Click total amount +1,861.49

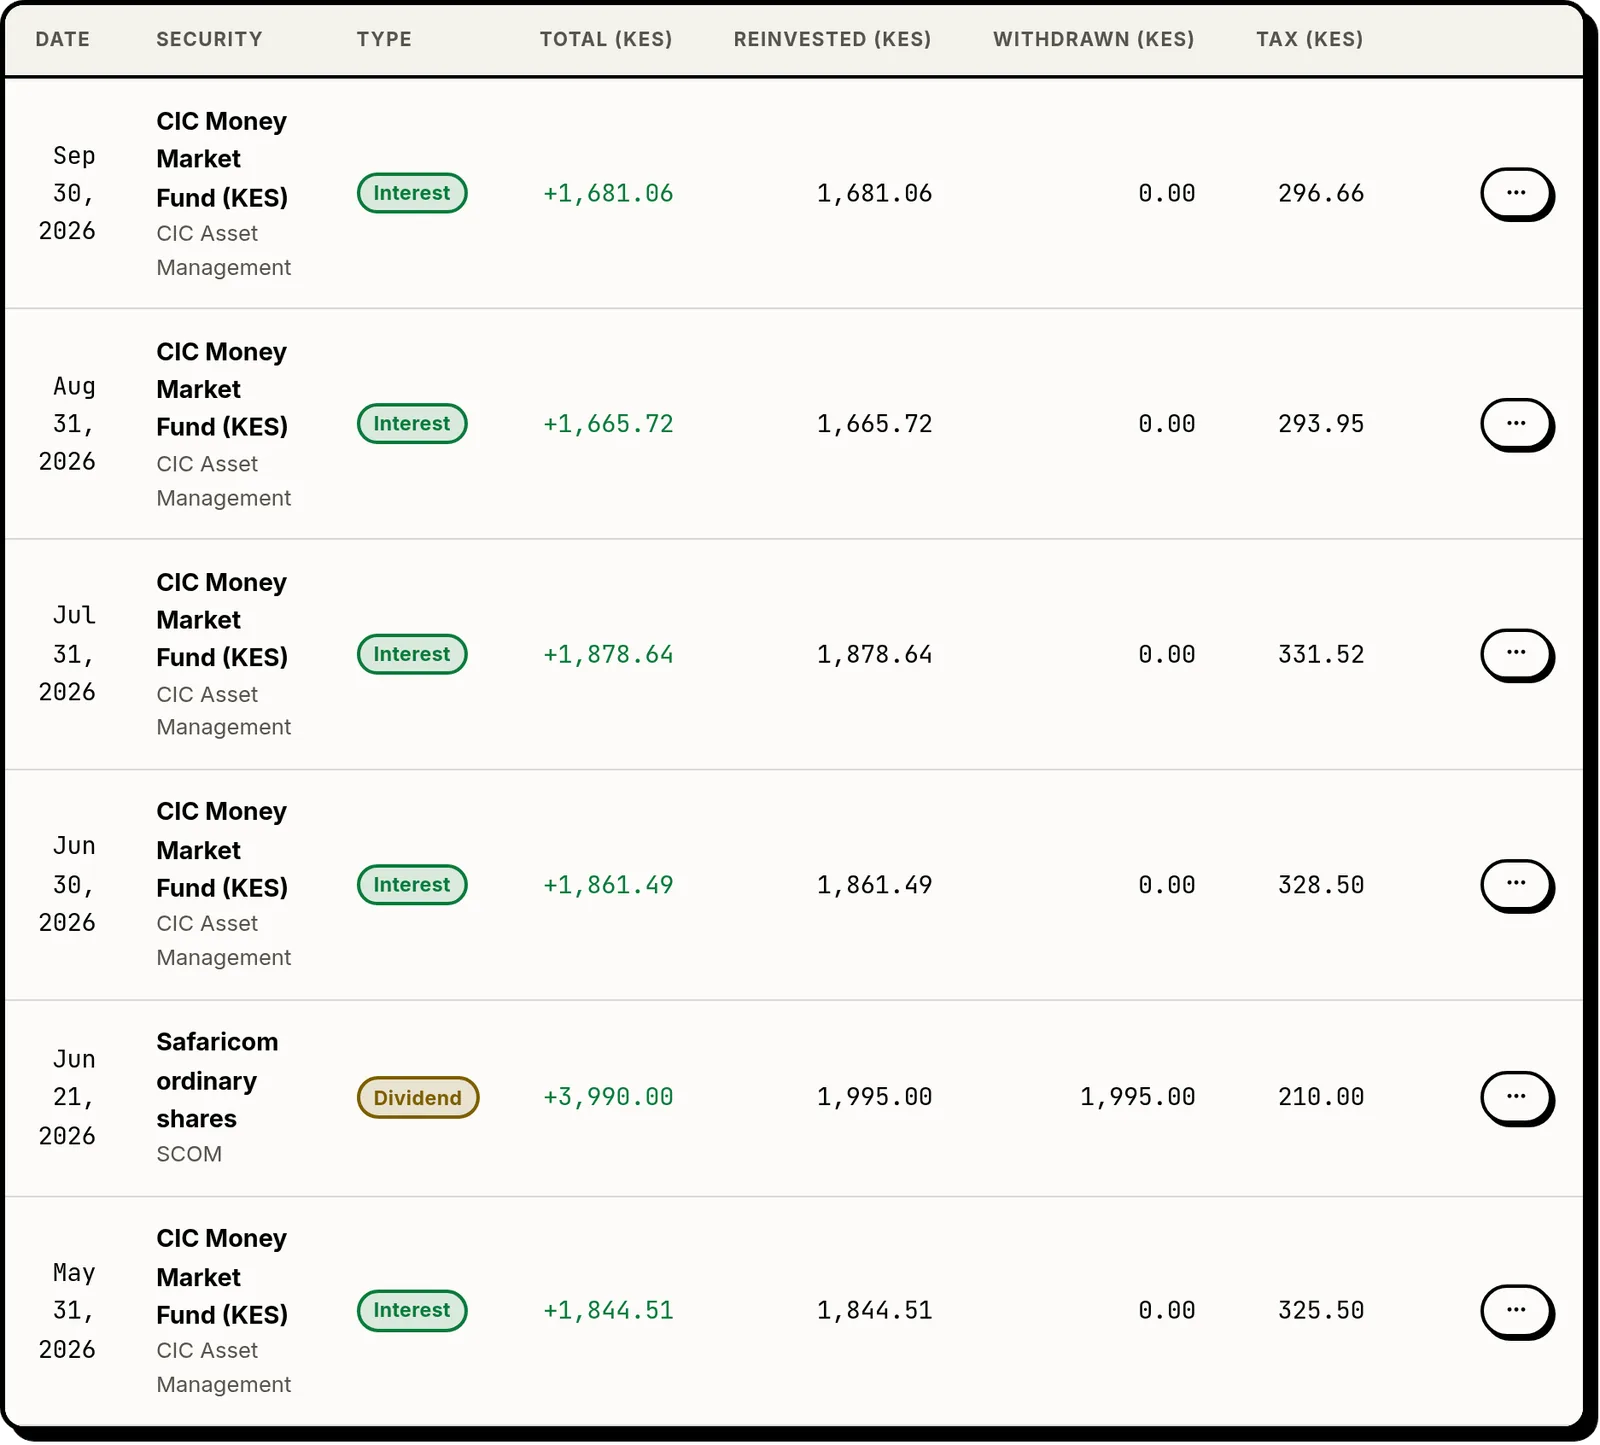coord(608,885)
